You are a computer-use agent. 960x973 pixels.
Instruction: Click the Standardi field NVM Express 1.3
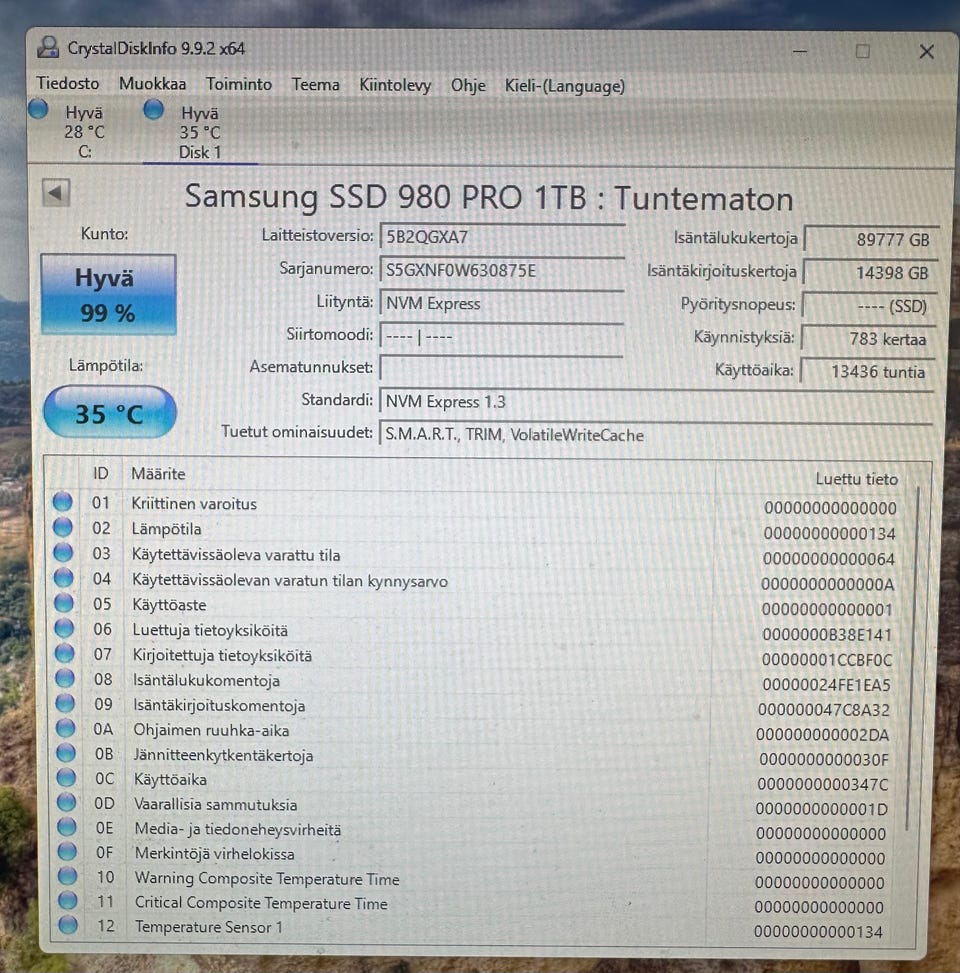[x=656, y=401]
